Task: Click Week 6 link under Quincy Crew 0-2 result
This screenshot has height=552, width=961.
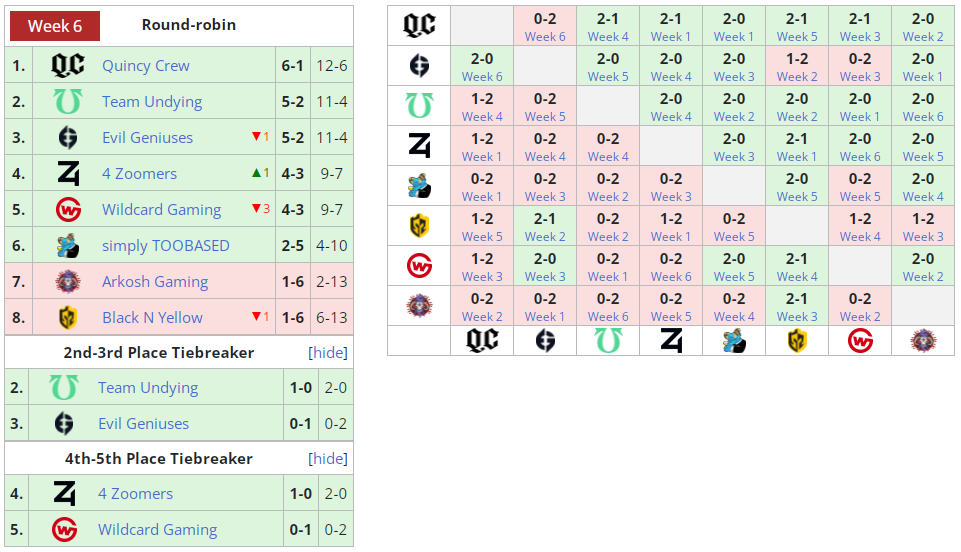Action: (x=545, y=37)
